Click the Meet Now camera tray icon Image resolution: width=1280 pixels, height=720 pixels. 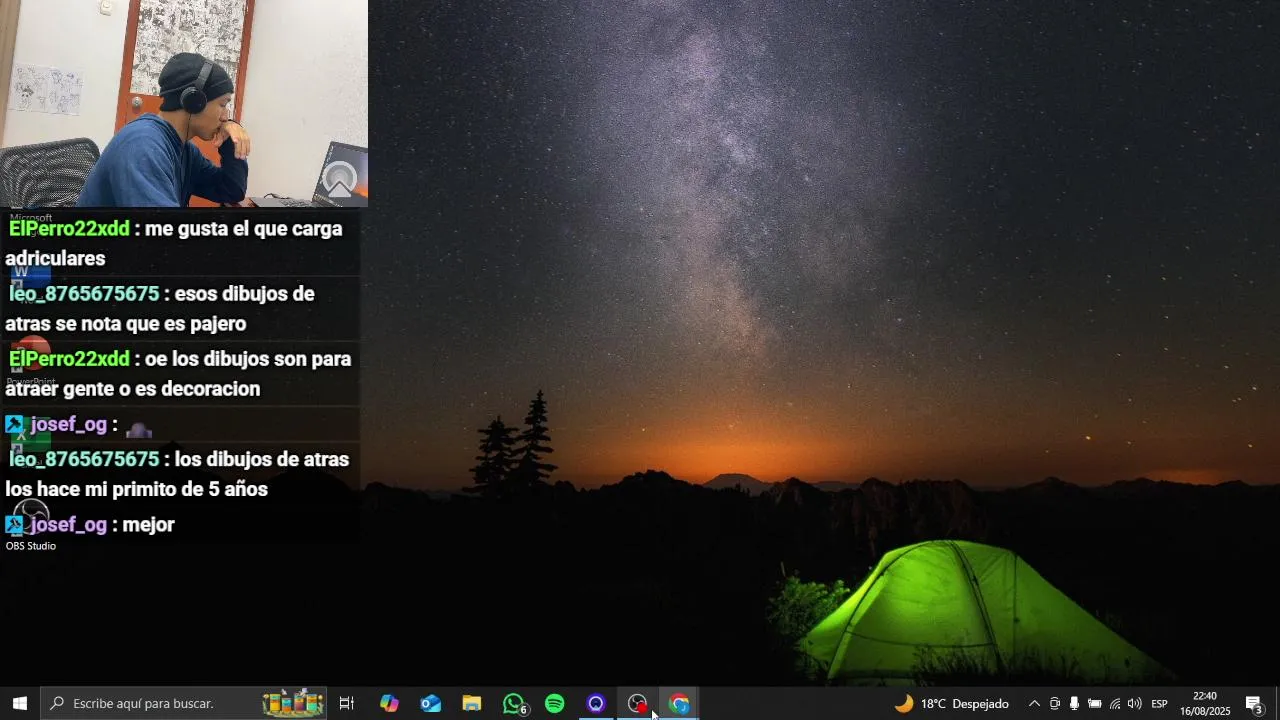(1054, 703)
